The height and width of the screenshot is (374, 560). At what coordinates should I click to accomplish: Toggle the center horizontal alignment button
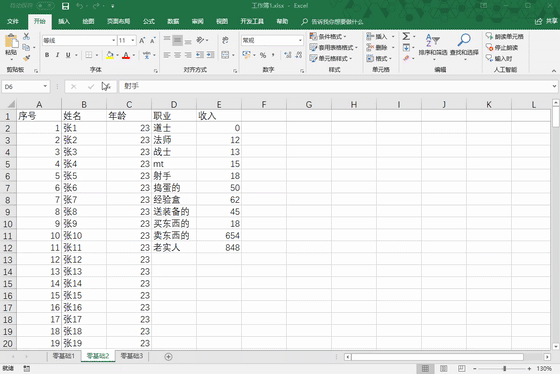178,55
